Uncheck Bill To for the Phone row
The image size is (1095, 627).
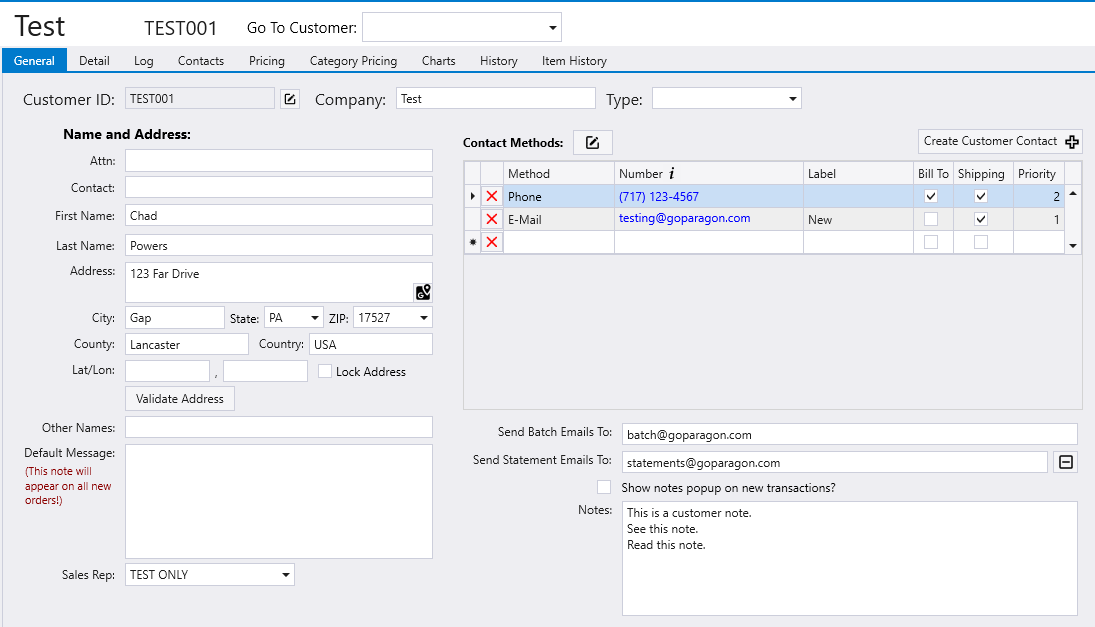click(931, 196)
